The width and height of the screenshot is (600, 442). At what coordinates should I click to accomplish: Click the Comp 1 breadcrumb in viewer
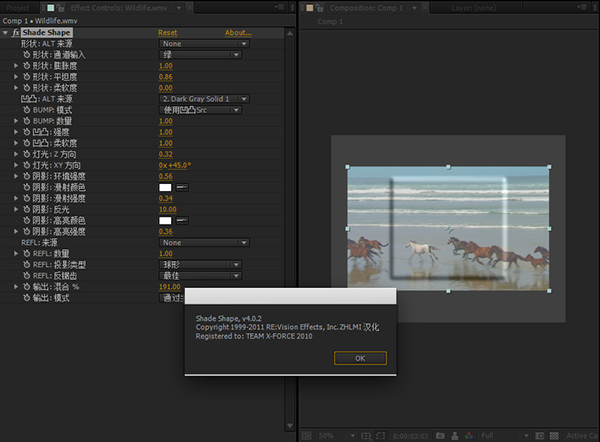pos(330,22)
